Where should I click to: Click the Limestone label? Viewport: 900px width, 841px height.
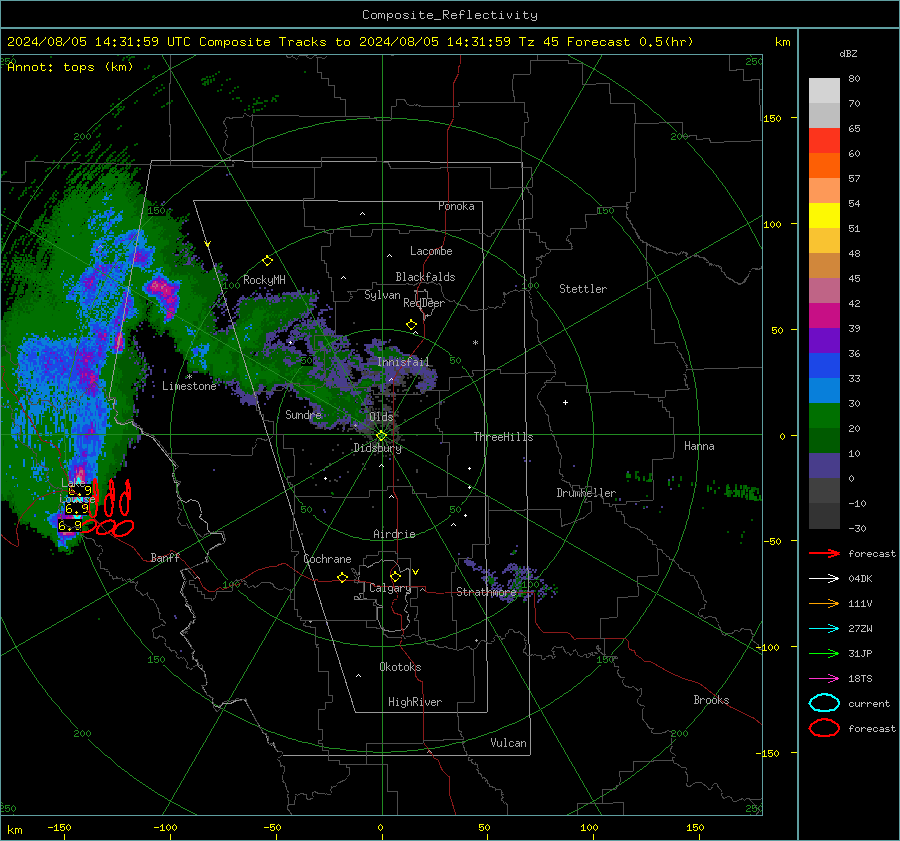tap(189, 386)
